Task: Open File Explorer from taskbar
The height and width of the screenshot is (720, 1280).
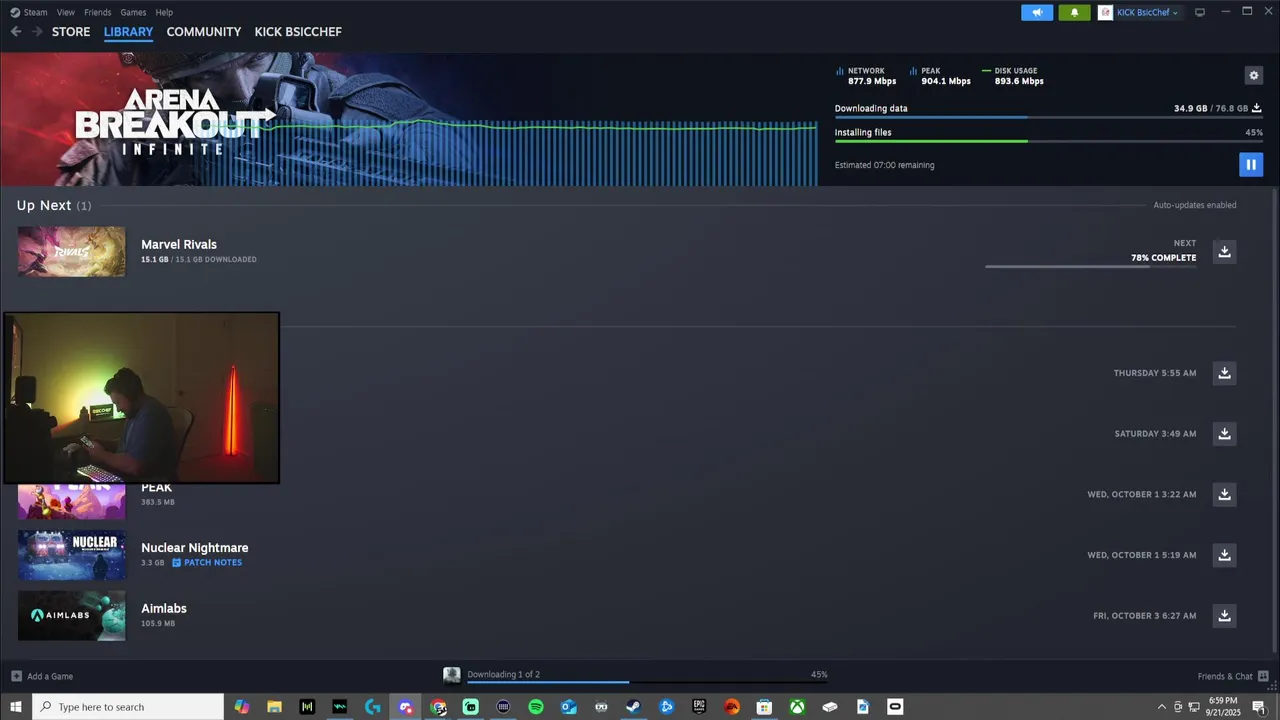Action: [274, 707]
